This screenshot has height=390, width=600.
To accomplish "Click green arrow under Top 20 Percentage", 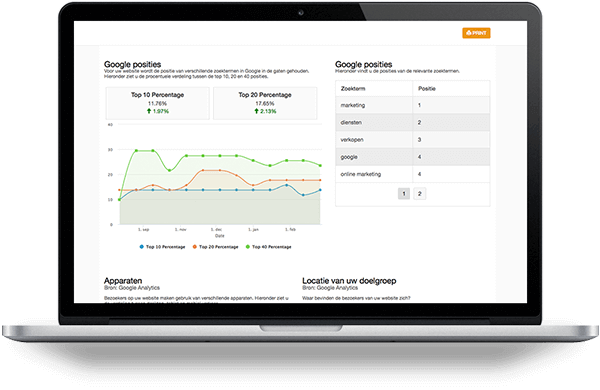I will click(x=256, y=111).
